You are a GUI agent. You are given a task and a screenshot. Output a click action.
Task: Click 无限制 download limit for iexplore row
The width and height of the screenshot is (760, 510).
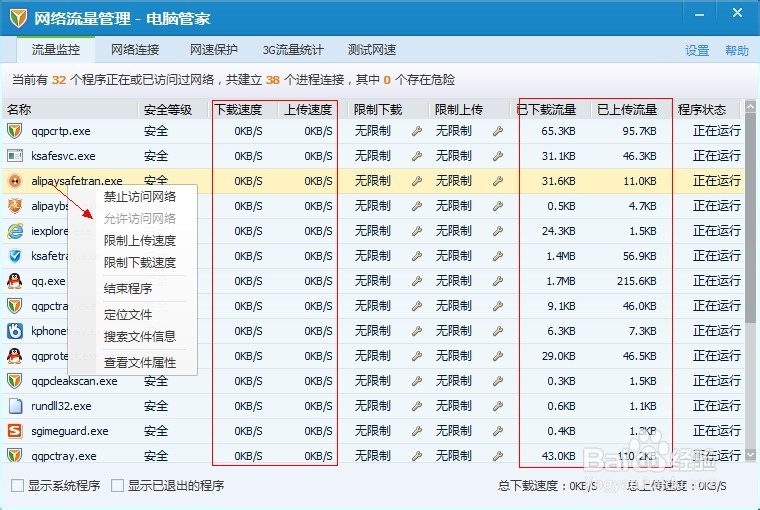(x=372, y=231)
